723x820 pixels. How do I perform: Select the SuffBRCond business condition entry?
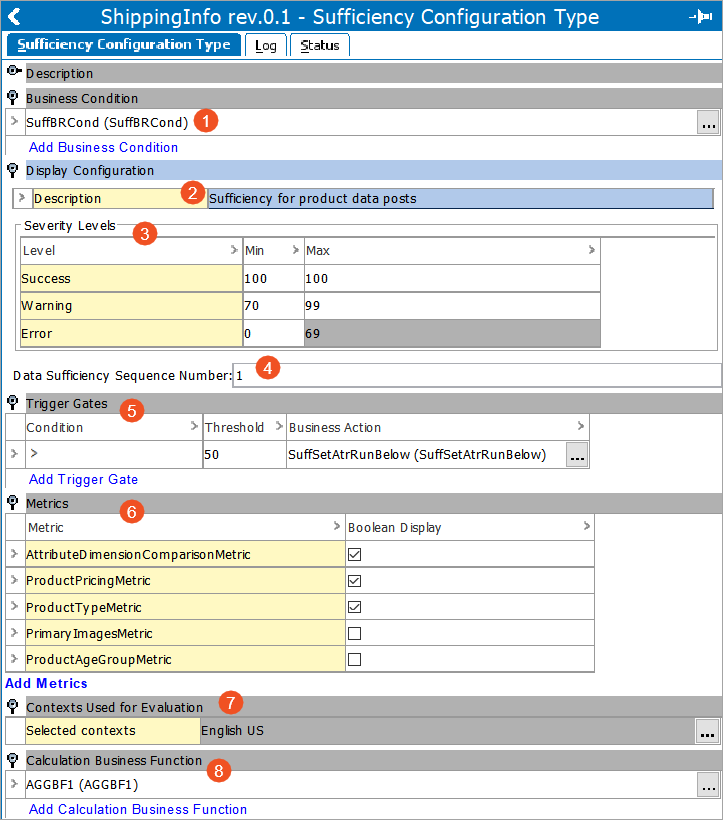[107, 122]
